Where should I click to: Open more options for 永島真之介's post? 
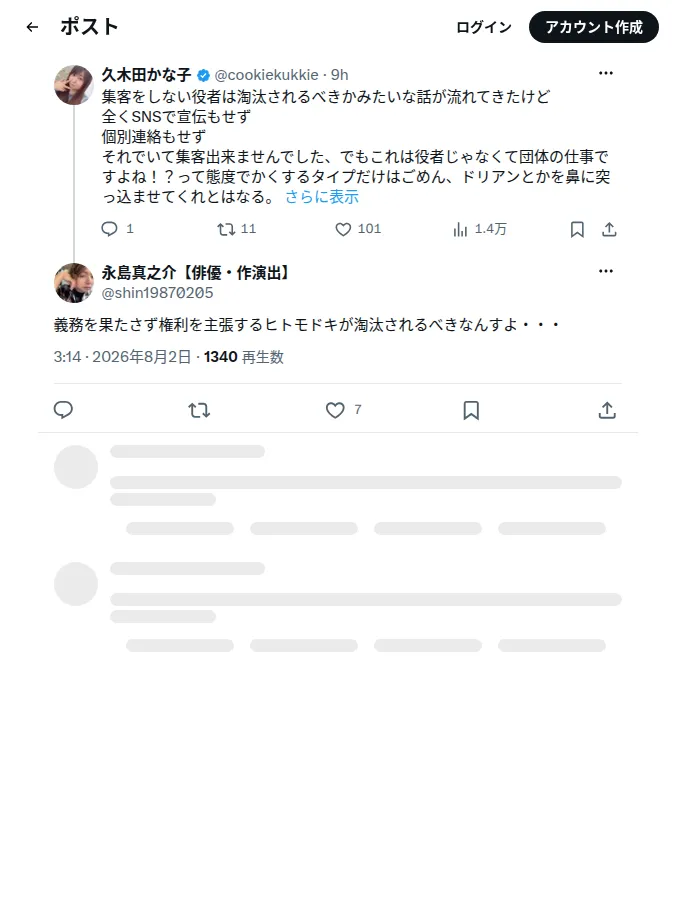[x=606, y=271]
